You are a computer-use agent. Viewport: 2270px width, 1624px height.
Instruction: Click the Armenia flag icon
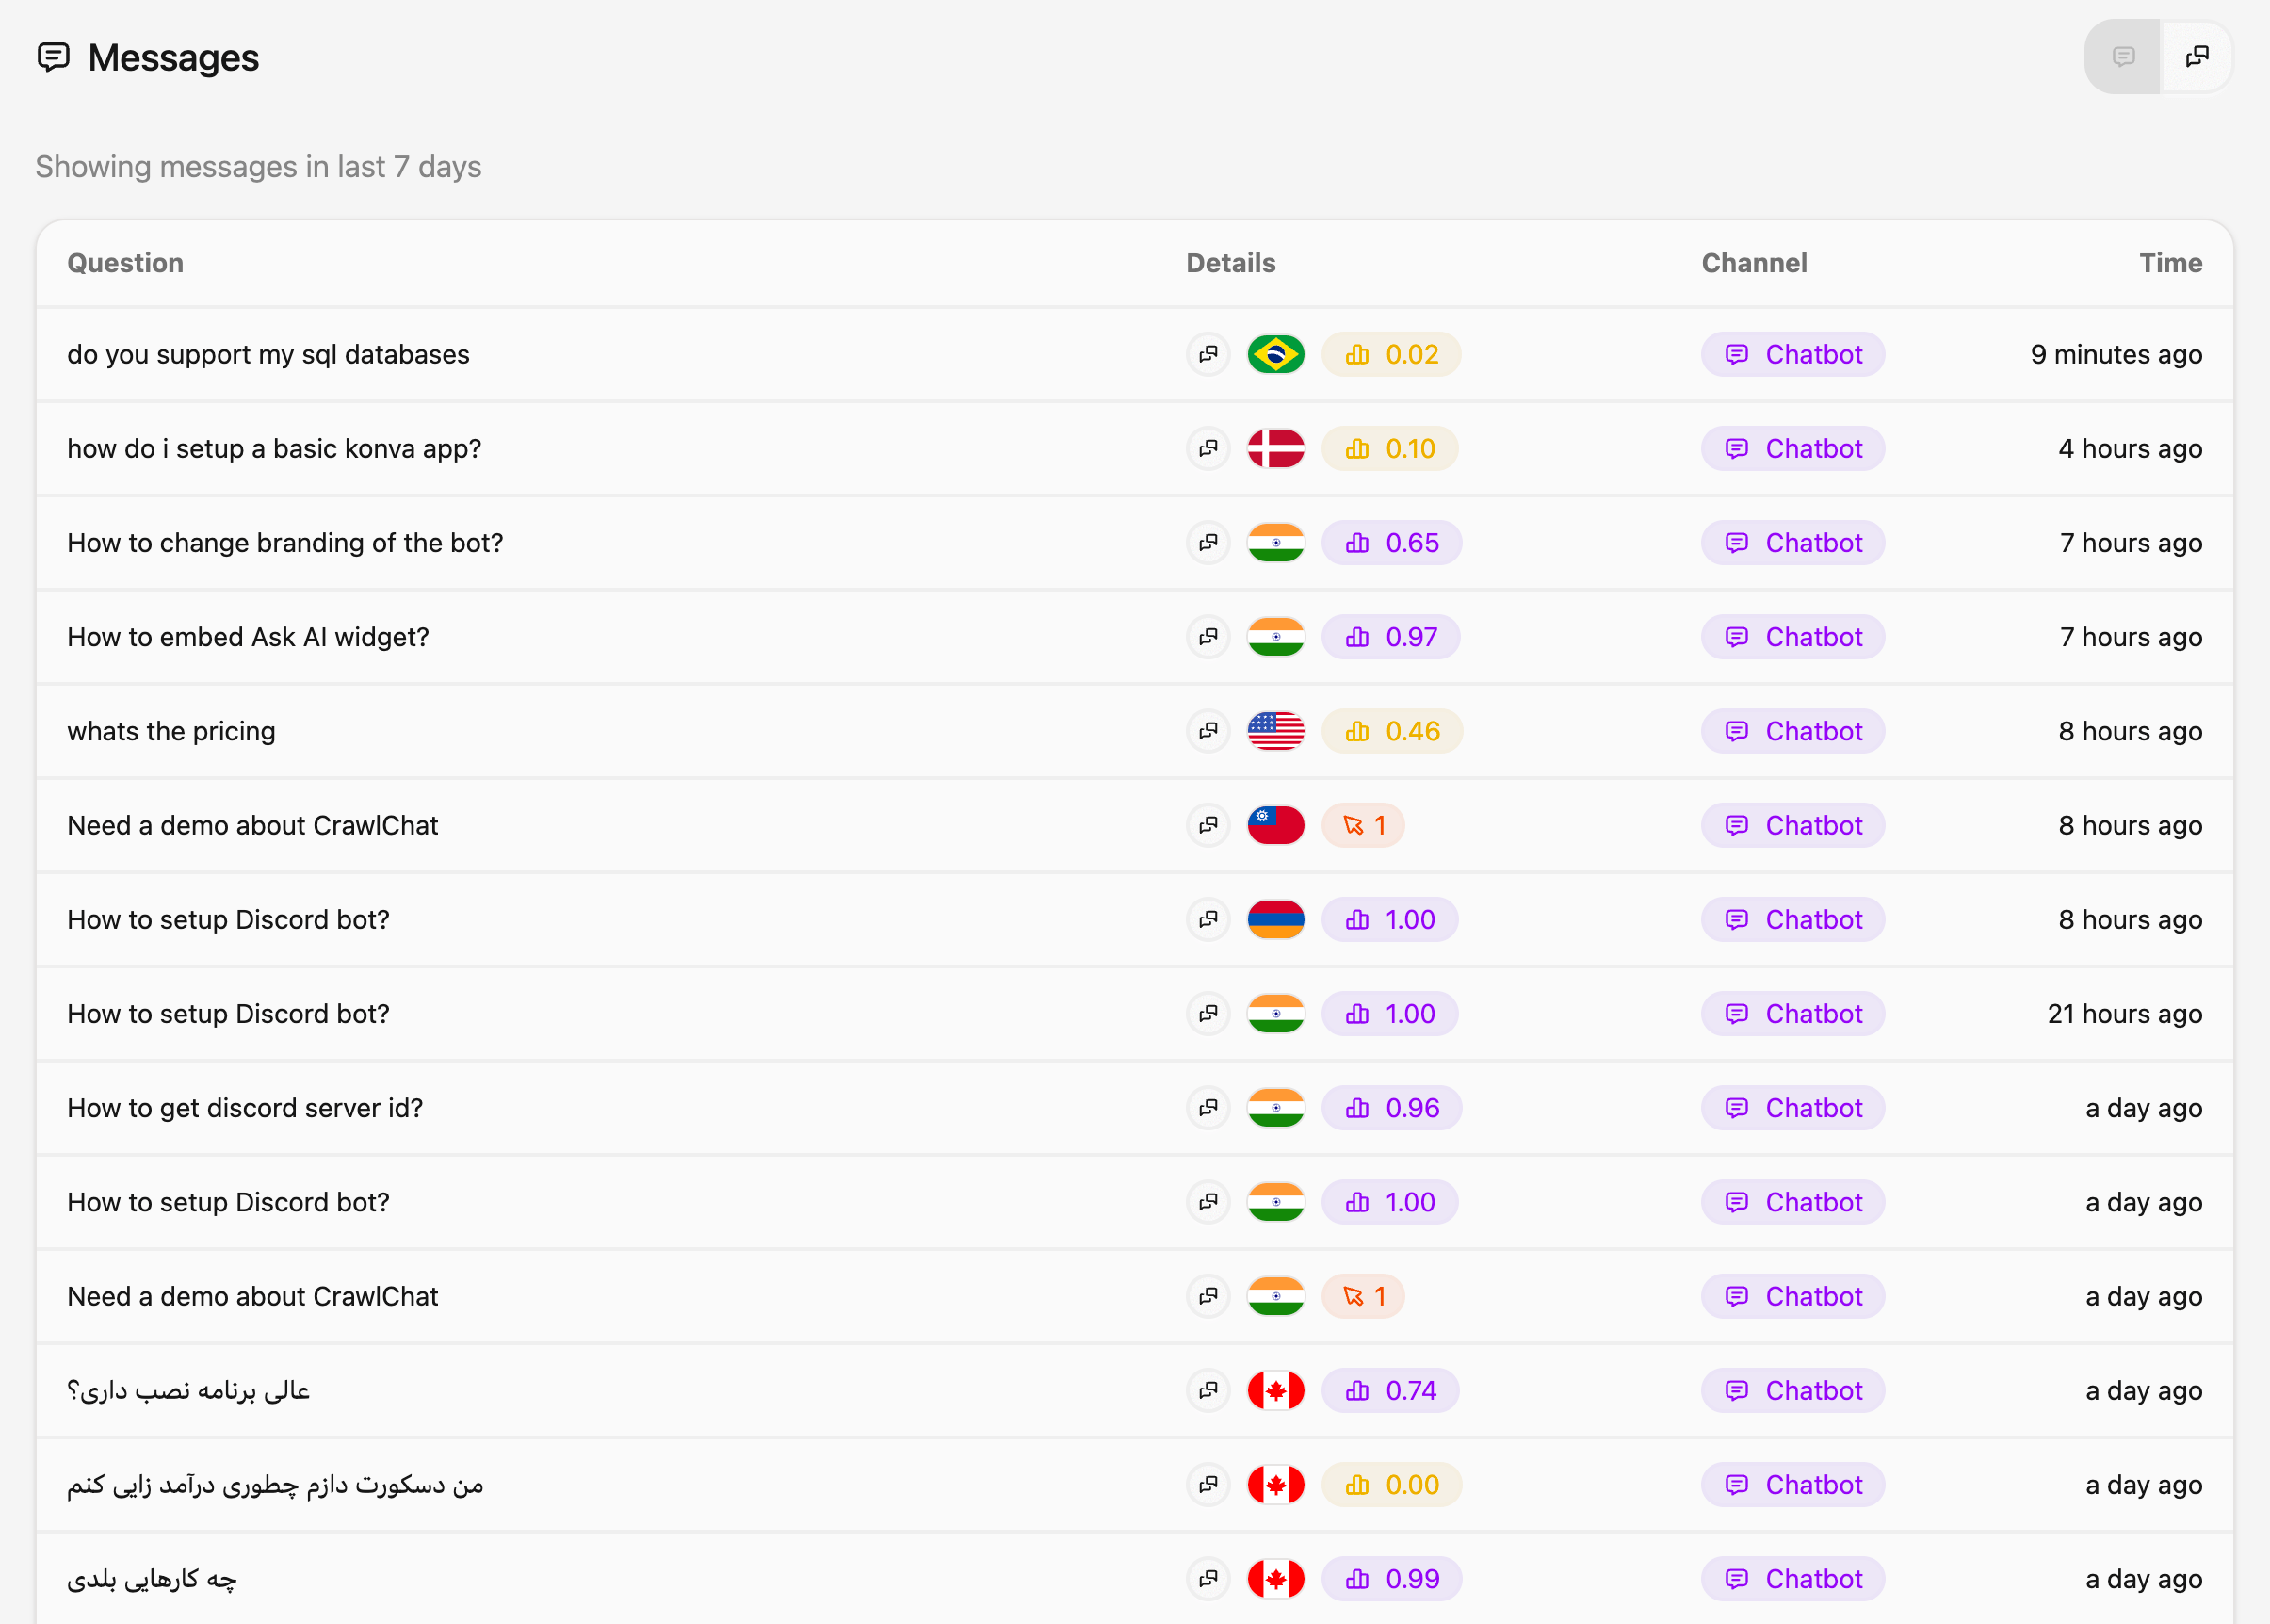pos(1275,919)
